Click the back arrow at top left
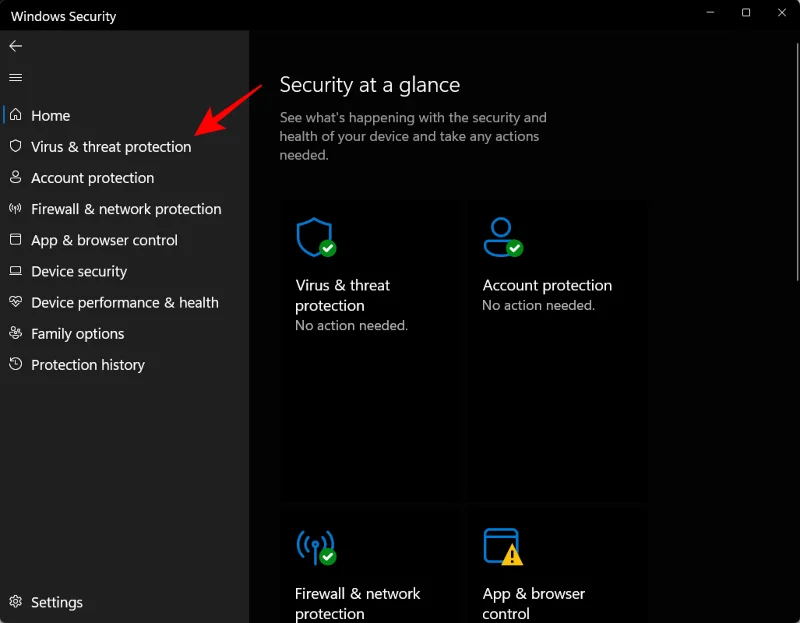Viewport: 800px width, 623px height. tap(16, 46)
